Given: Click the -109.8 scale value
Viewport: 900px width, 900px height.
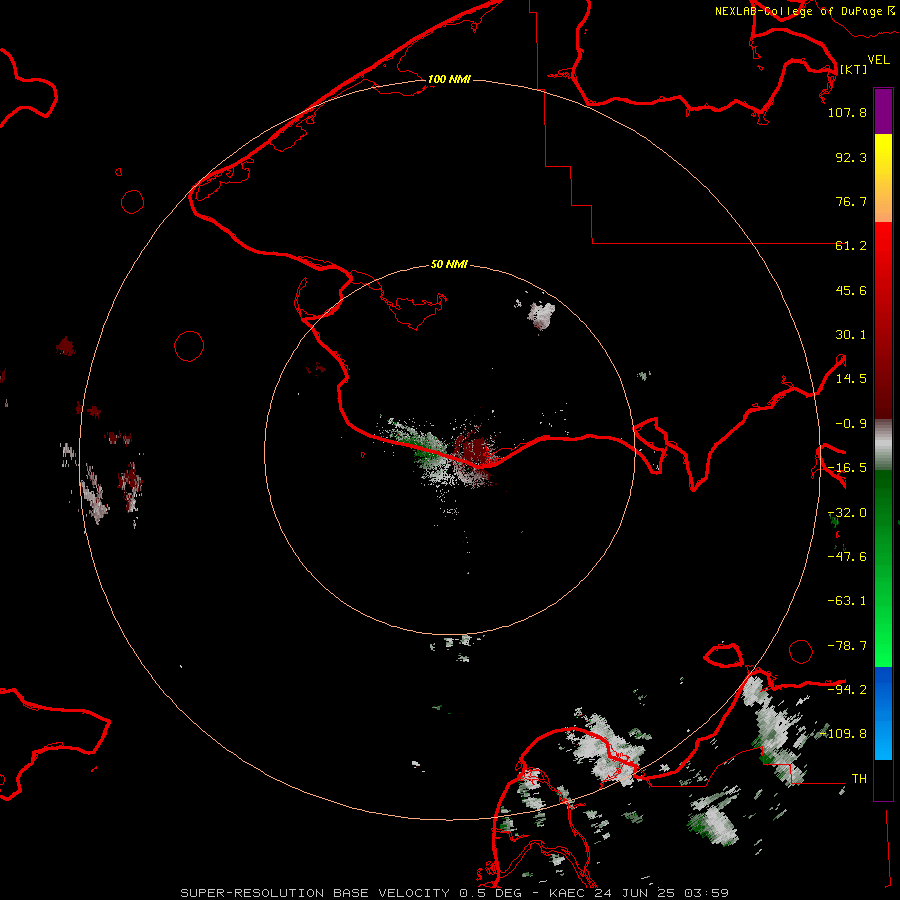Looking at the screenshot, I should pos(844,734).
